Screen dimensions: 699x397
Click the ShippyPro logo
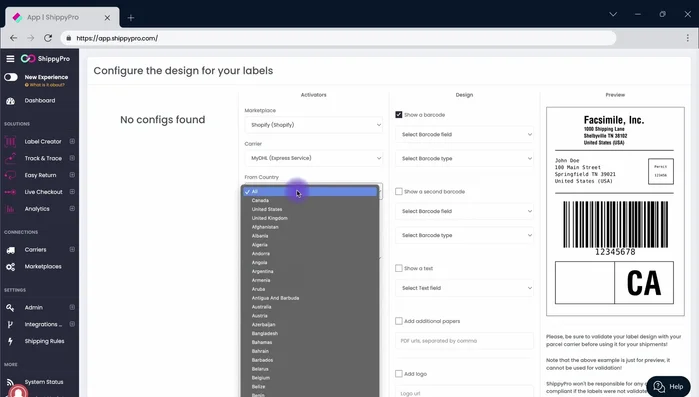point(45,59)
